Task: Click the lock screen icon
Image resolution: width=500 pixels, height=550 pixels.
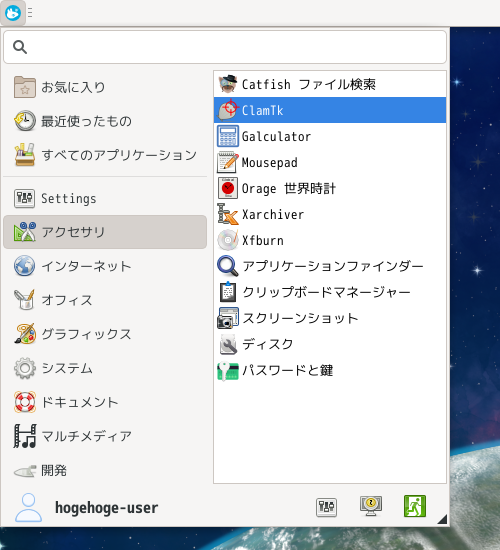Action: tap(371, 506)
